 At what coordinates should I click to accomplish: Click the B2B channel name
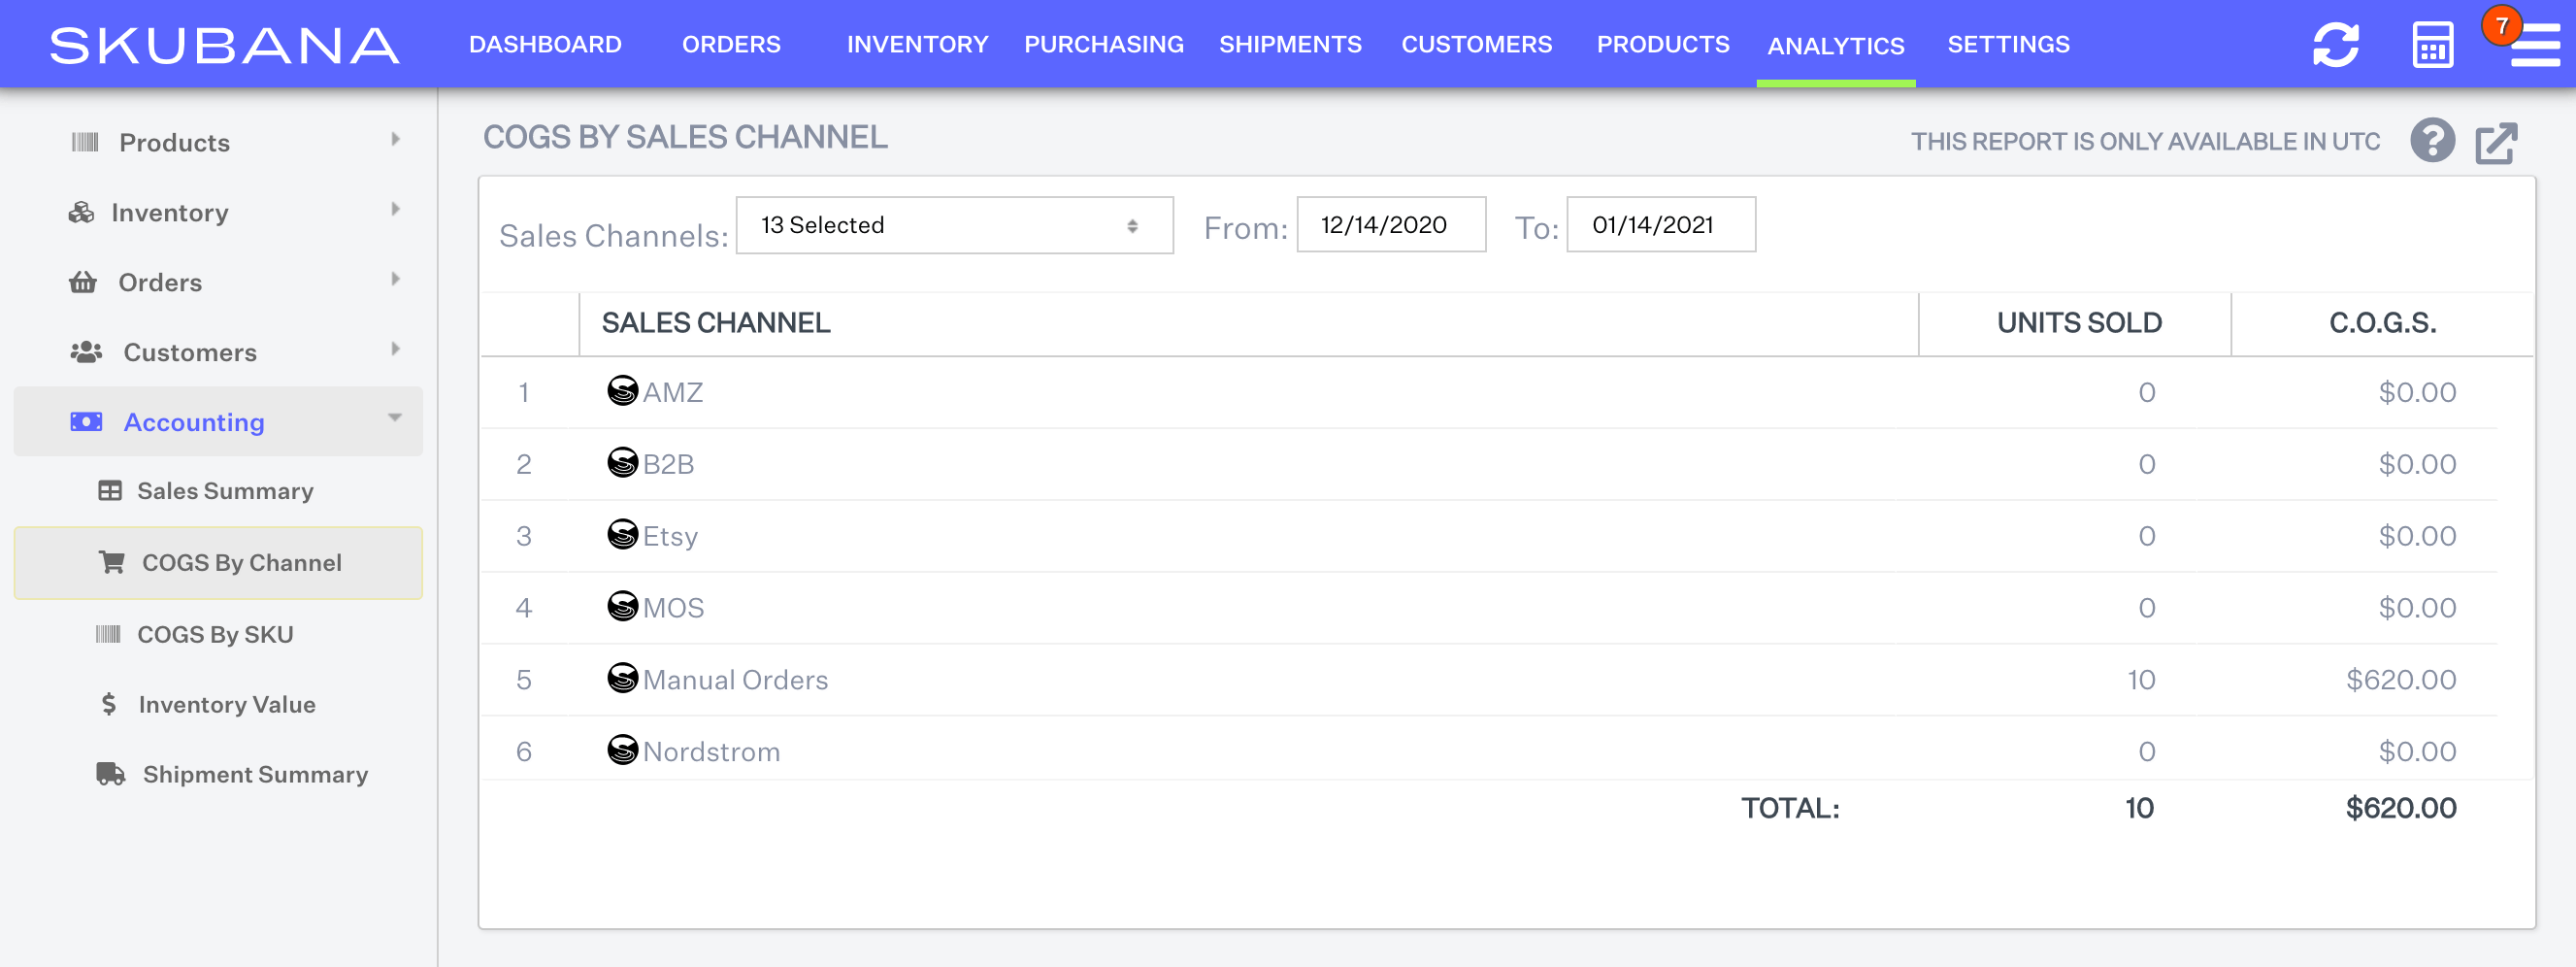pos(668,464)
